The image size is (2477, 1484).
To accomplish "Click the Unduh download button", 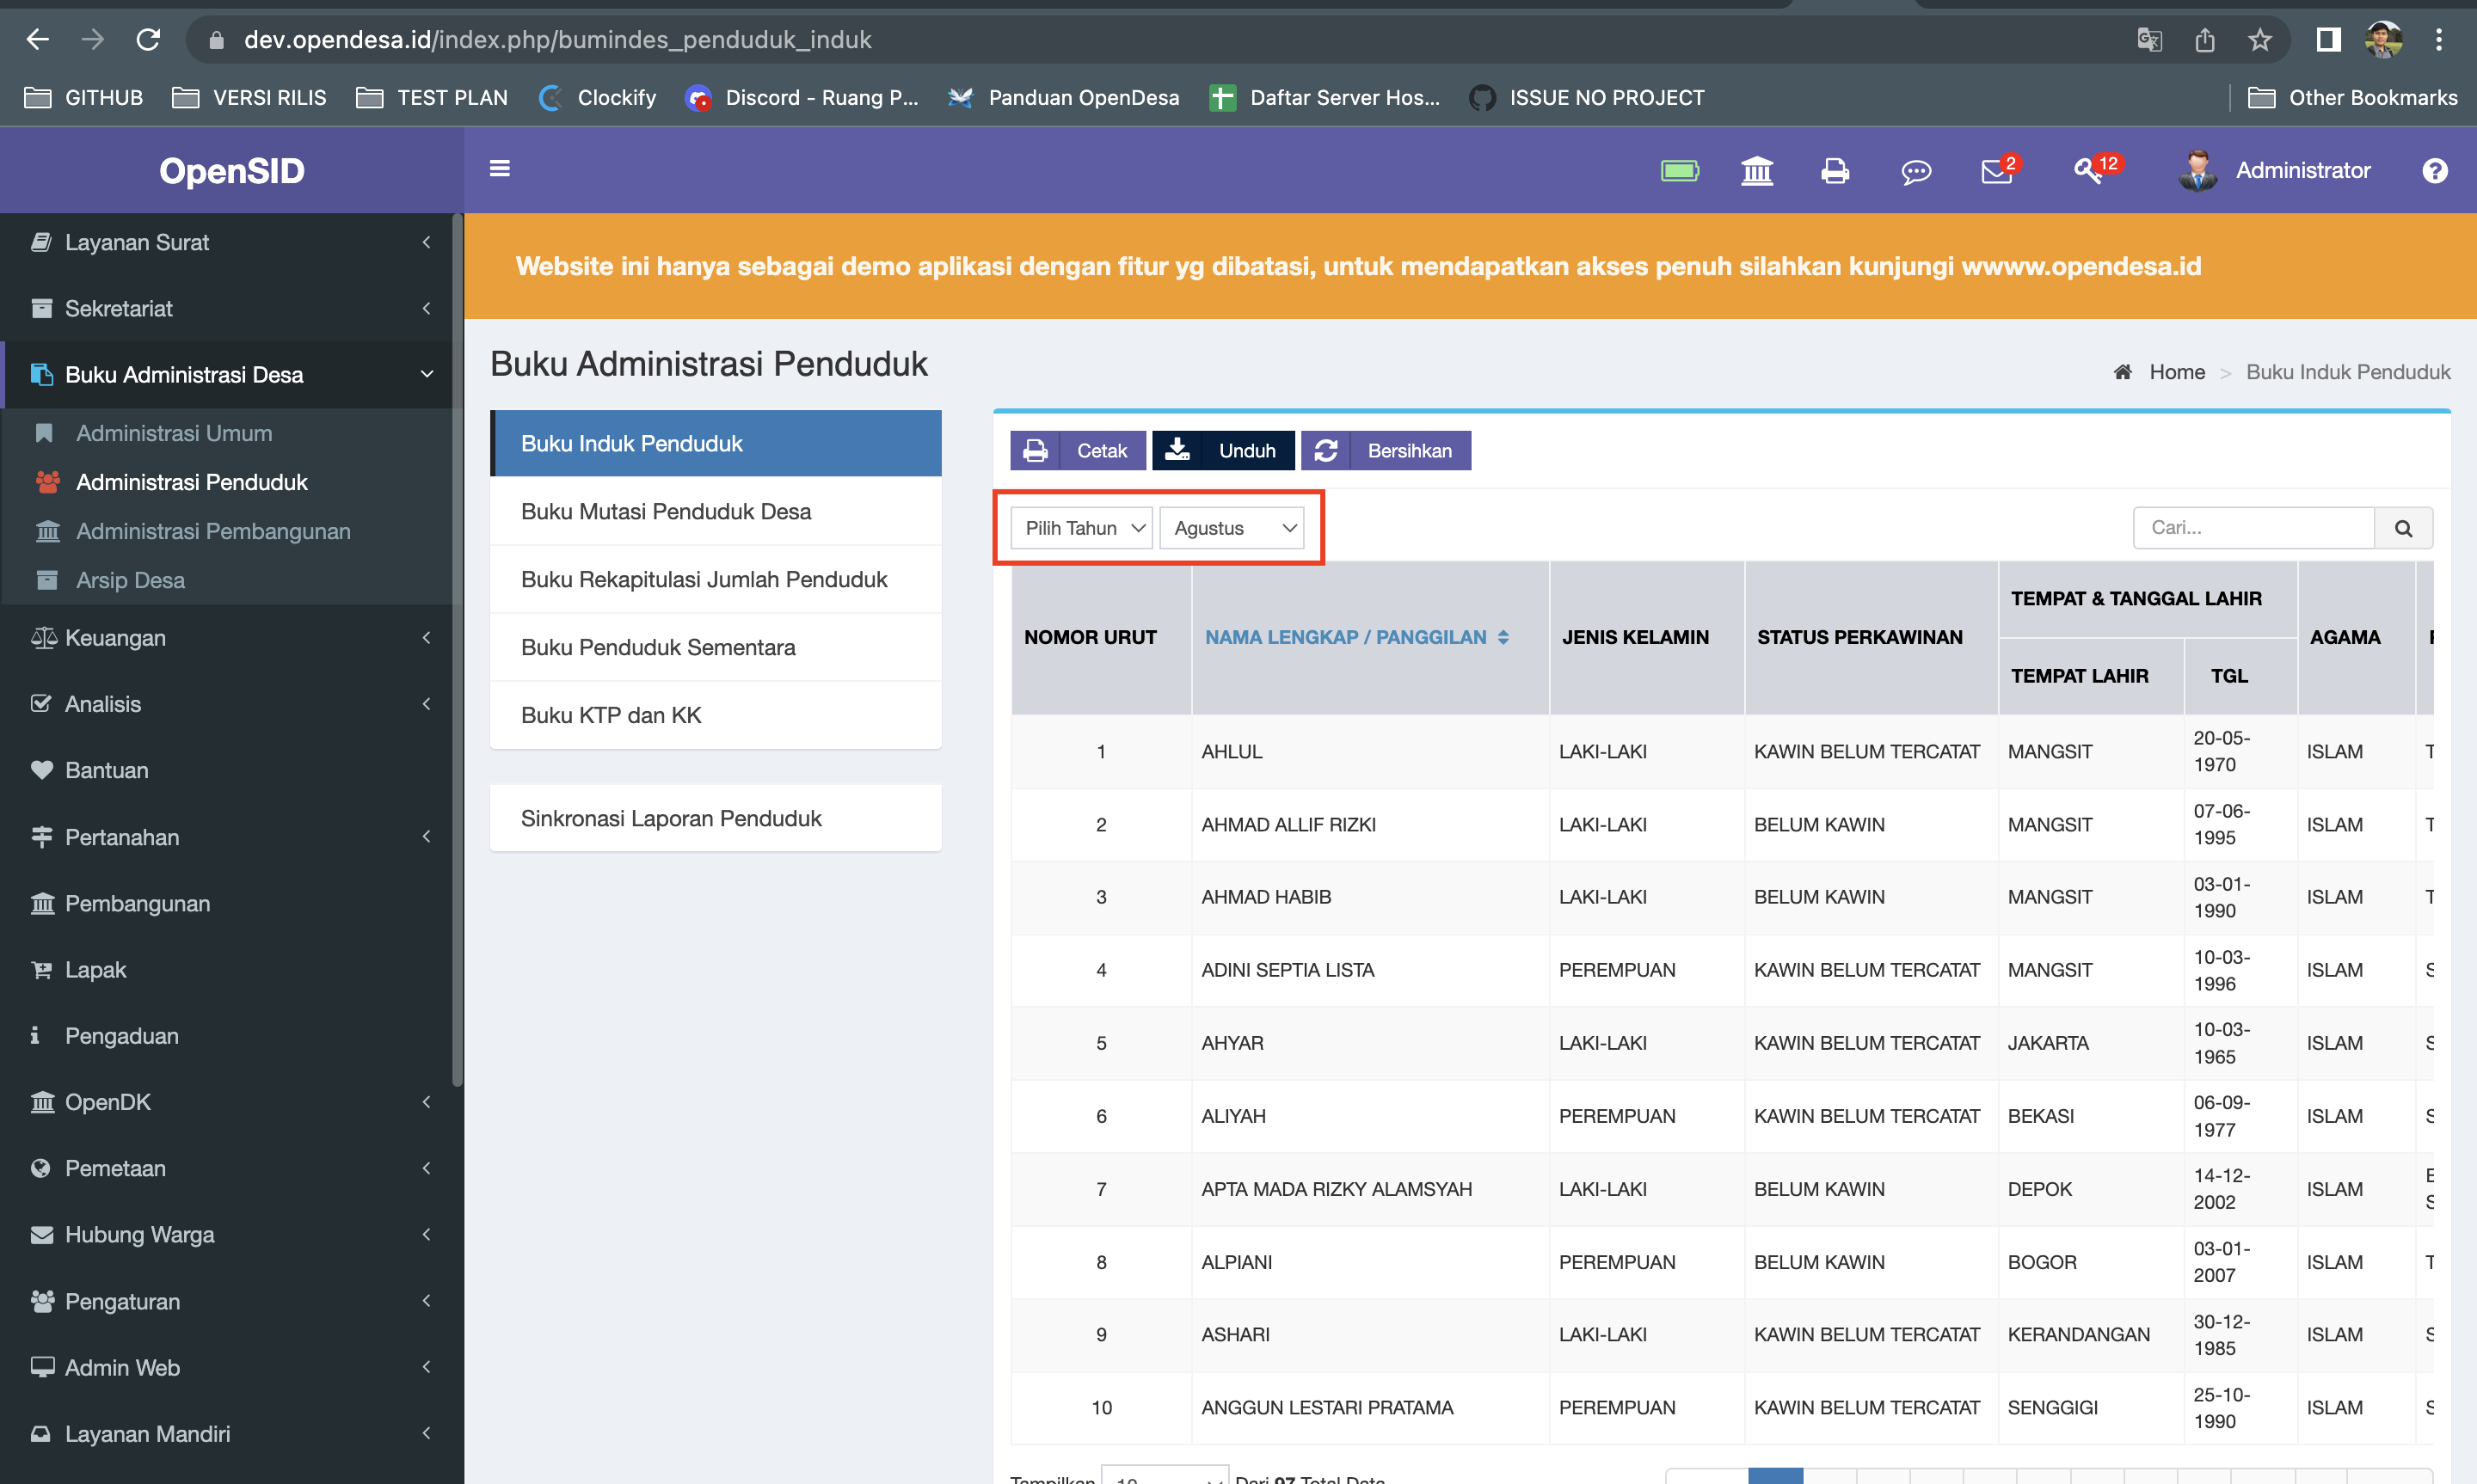I will coord(1223,451).
